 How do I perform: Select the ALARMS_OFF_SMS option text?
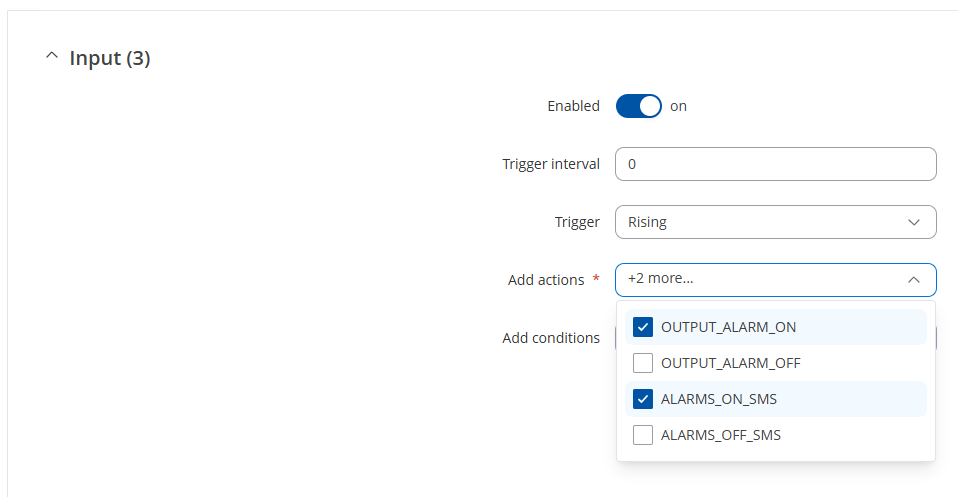[x=720, y=435]
